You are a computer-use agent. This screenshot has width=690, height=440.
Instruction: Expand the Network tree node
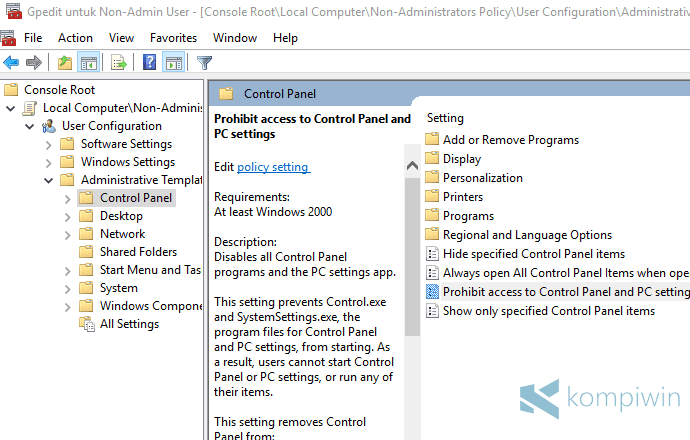67,235
